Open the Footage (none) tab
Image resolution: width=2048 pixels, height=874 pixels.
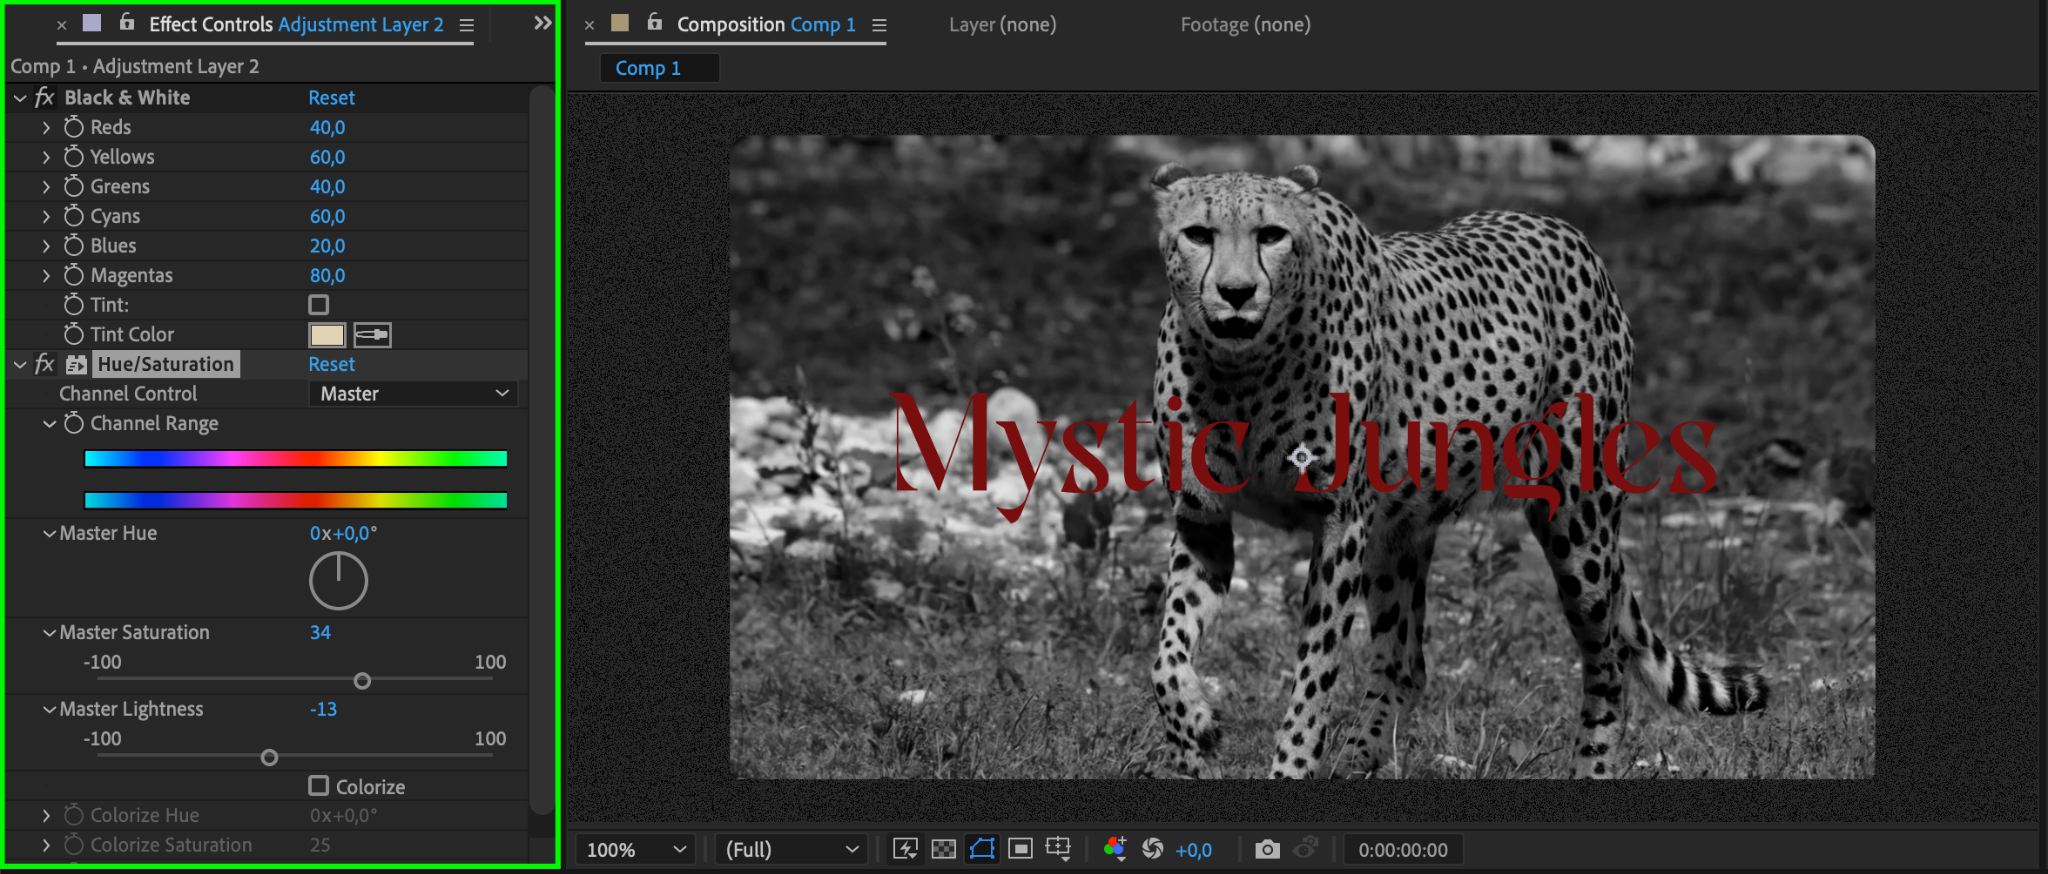tap(1245, 25)
